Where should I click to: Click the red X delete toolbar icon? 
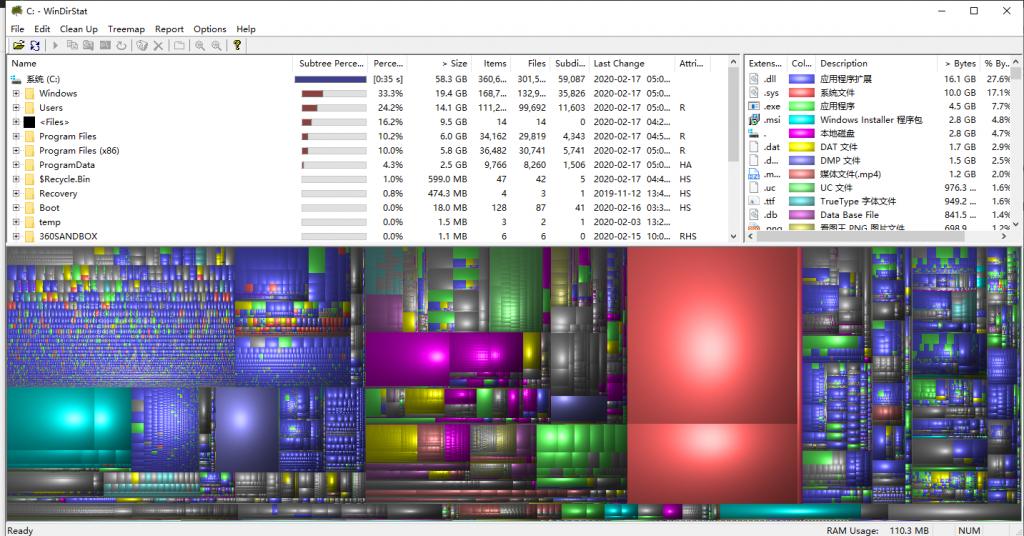[158, 45]
